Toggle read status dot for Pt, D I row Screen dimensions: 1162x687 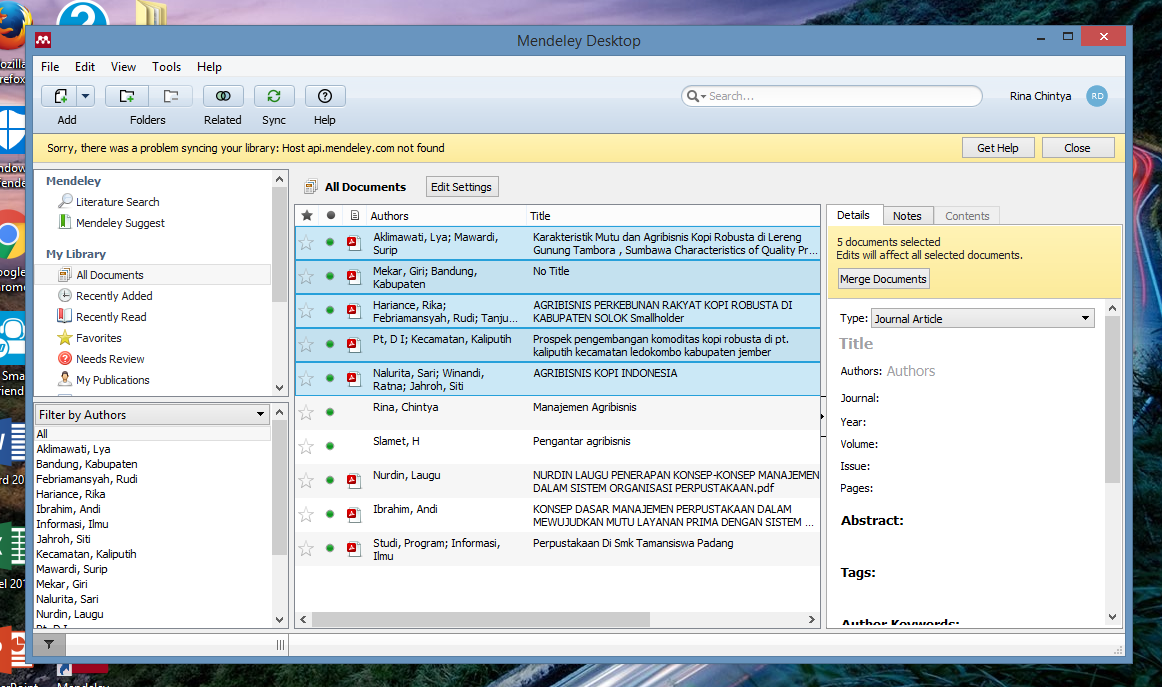pos(330,344)
